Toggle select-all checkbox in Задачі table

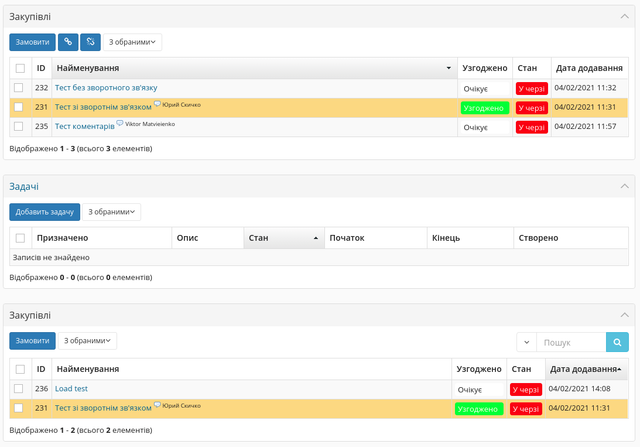(x=20, y=238)
